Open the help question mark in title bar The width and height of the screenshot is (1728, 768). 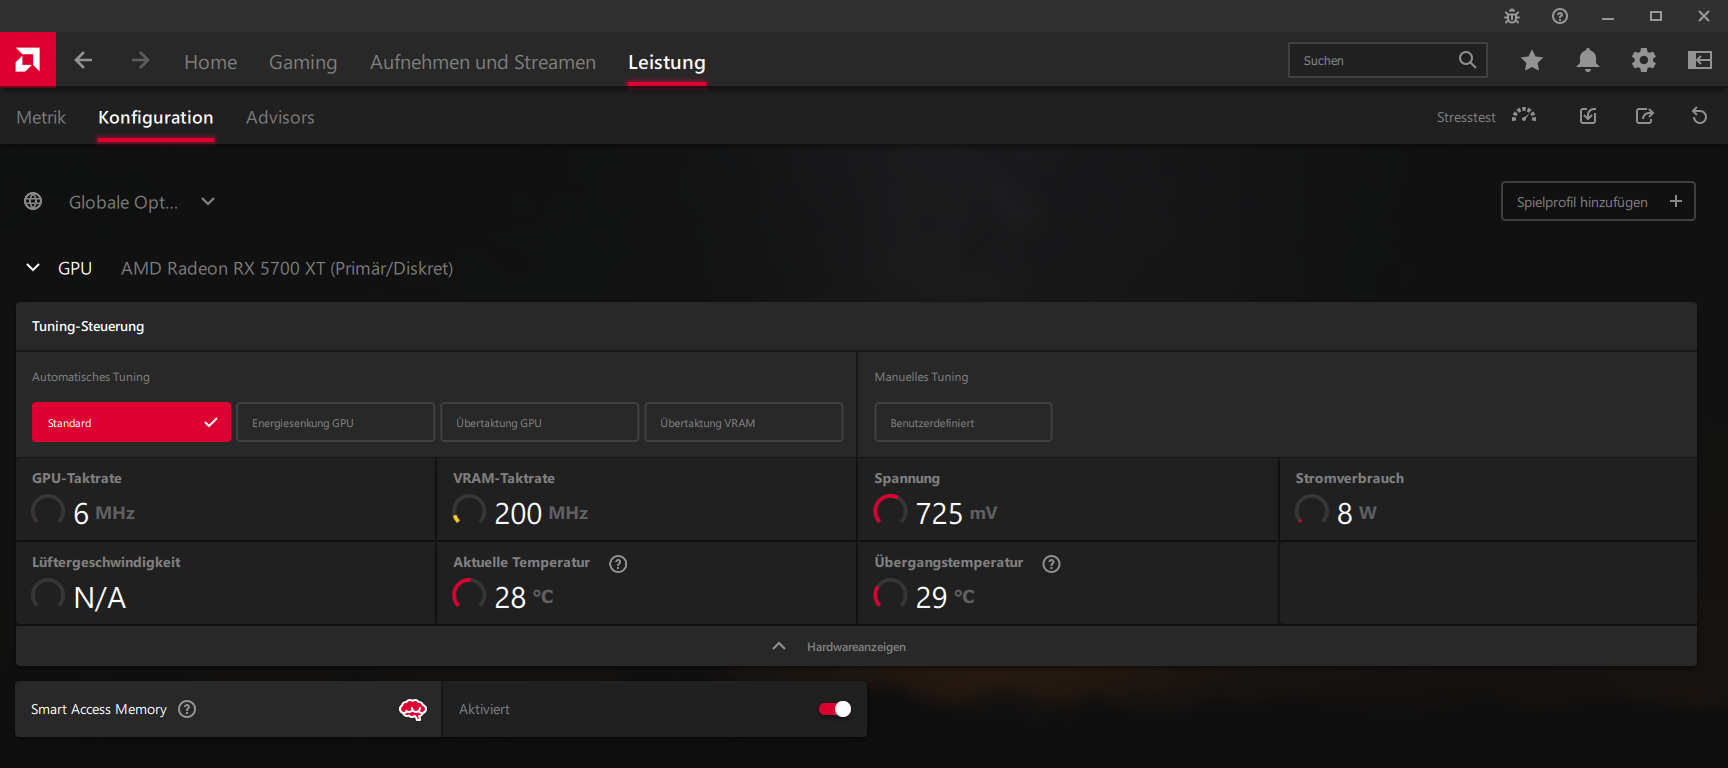(x=1560, y=16)
